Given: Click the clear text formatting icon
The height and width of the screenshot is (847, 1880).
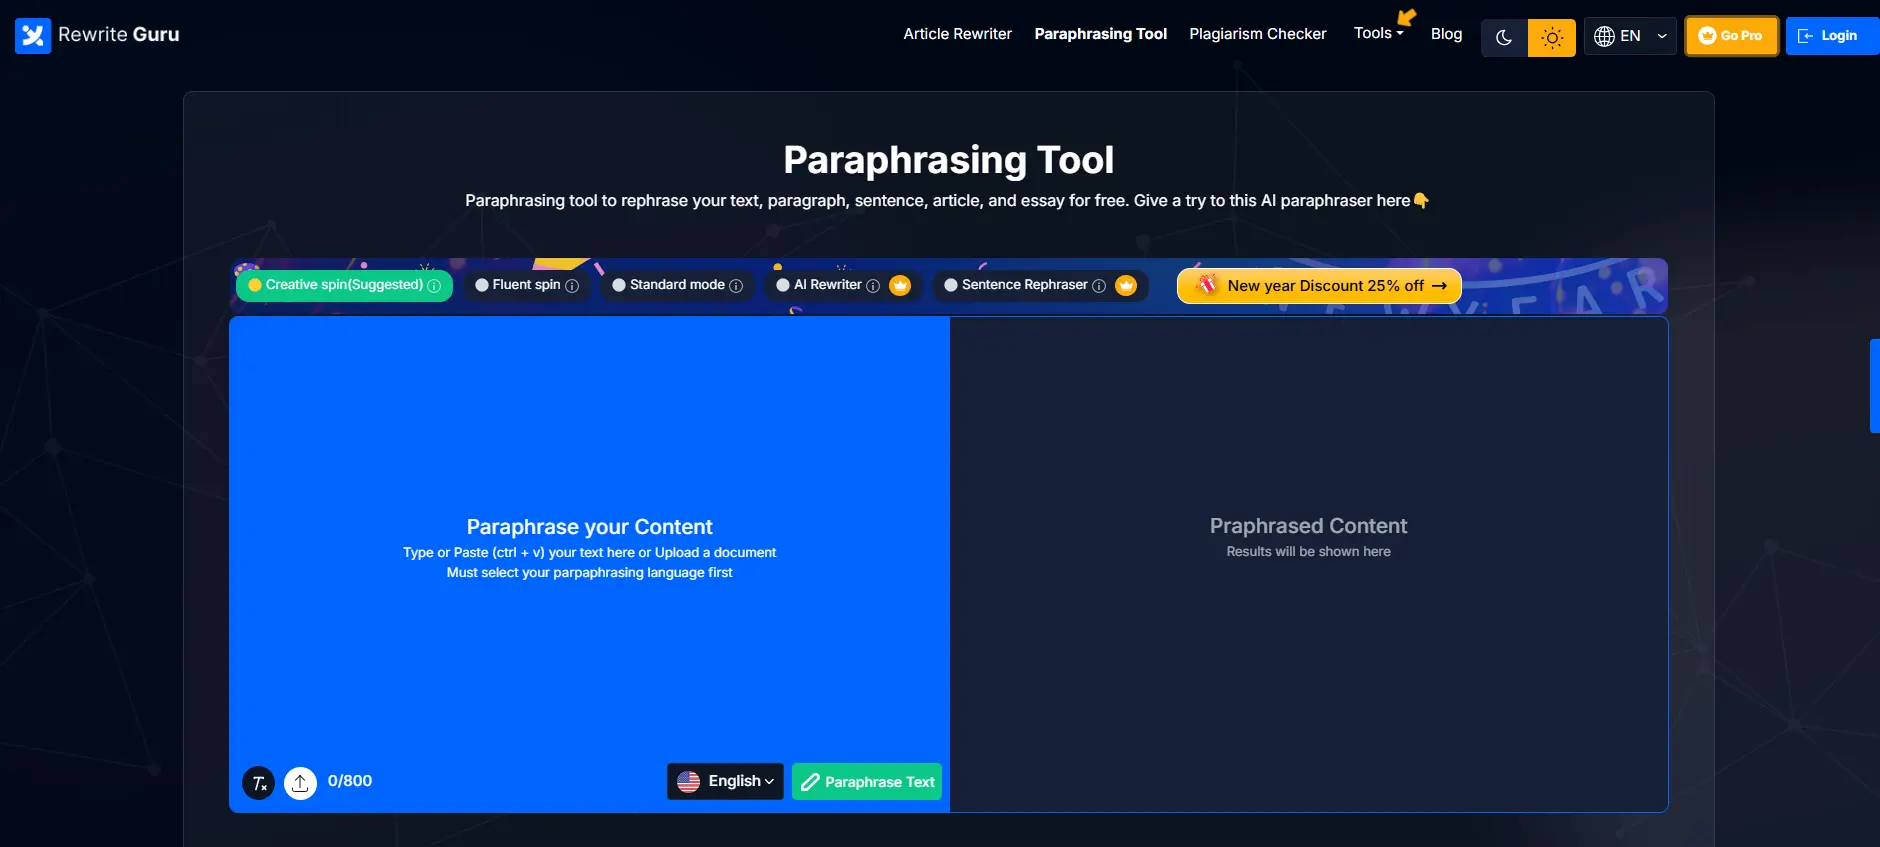Looking at the screenshot, I should [x=259, y=783].
